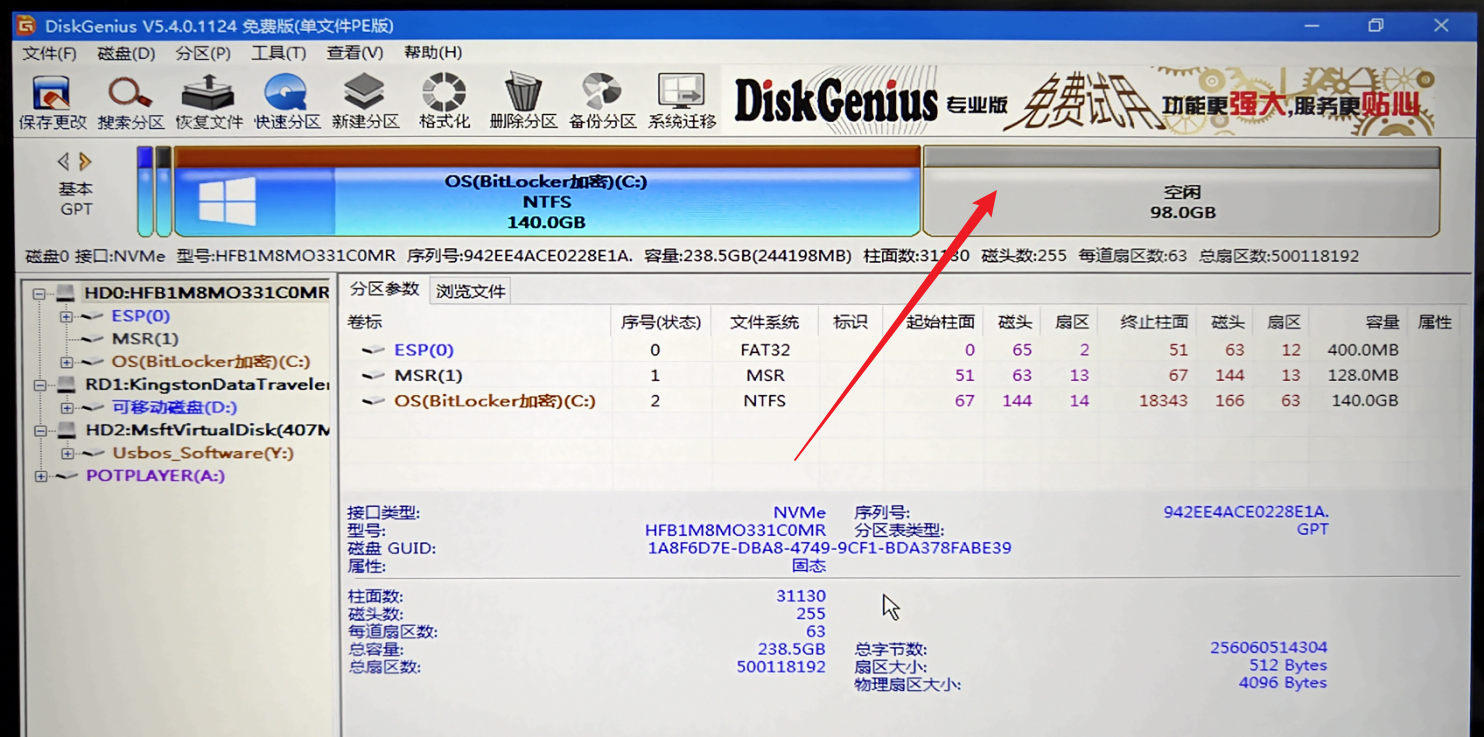The height and width of the screenshot is (737, 1484).
Task: Select RD1:KingstonDataTraveler disk in tree
Action: point(207,385)
